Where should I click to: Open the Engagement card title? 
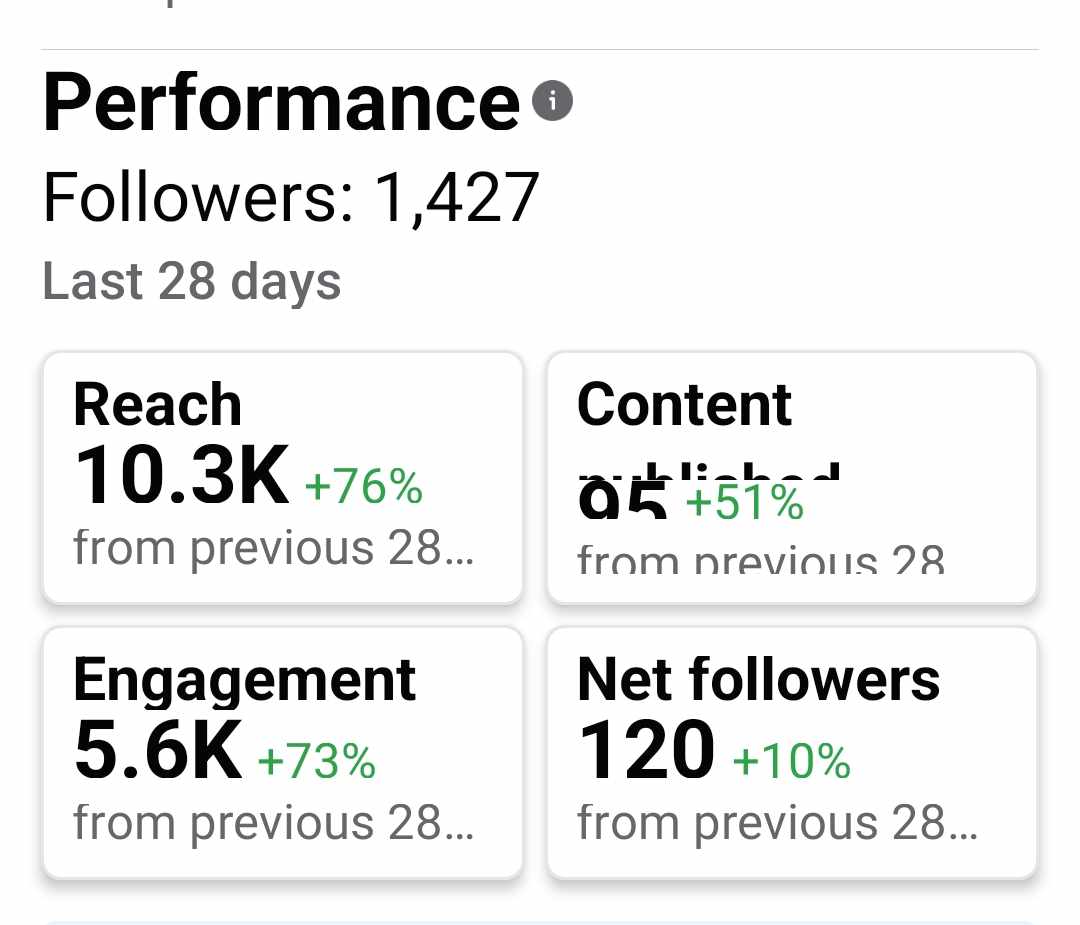click(x=245, y=680)
